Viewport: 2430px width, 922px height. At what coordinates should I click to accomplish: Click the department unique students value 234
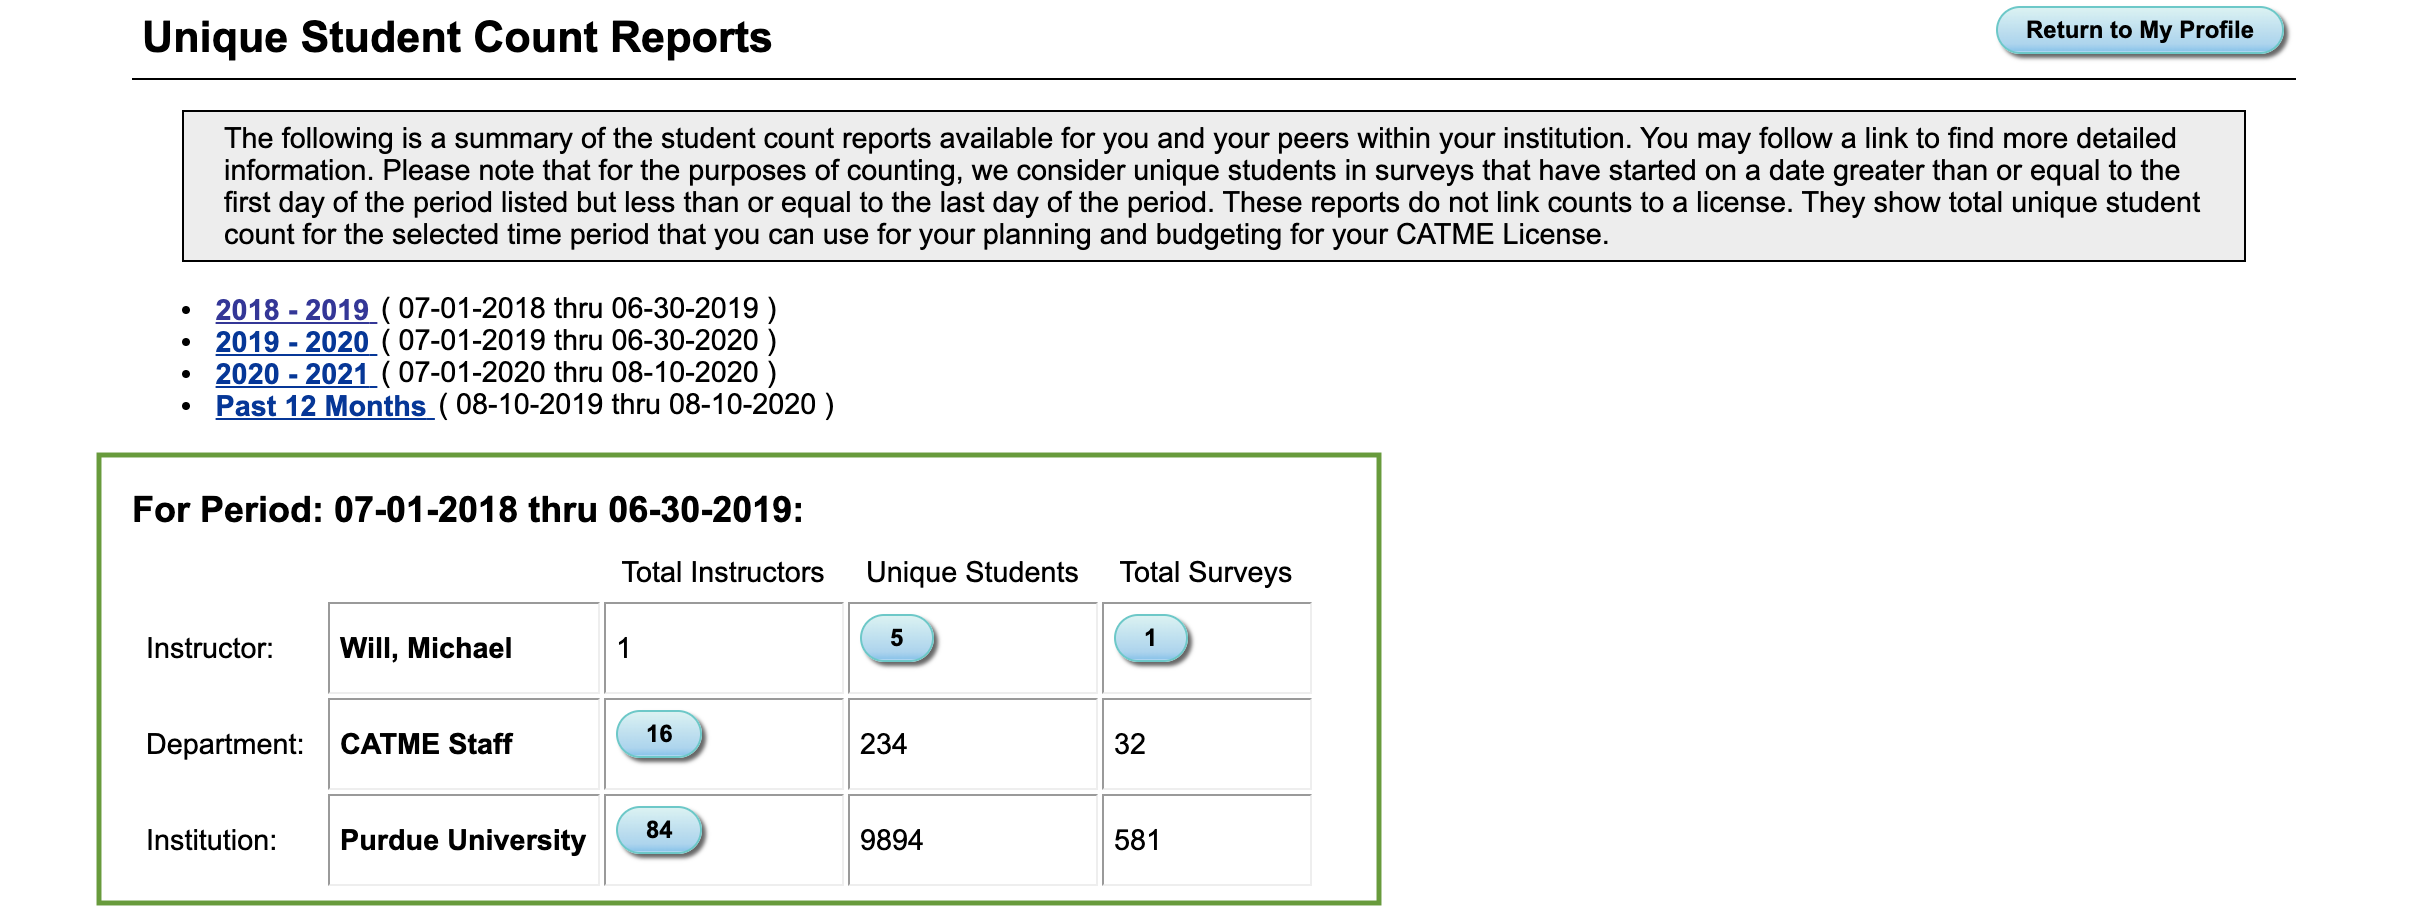[884, 744]
